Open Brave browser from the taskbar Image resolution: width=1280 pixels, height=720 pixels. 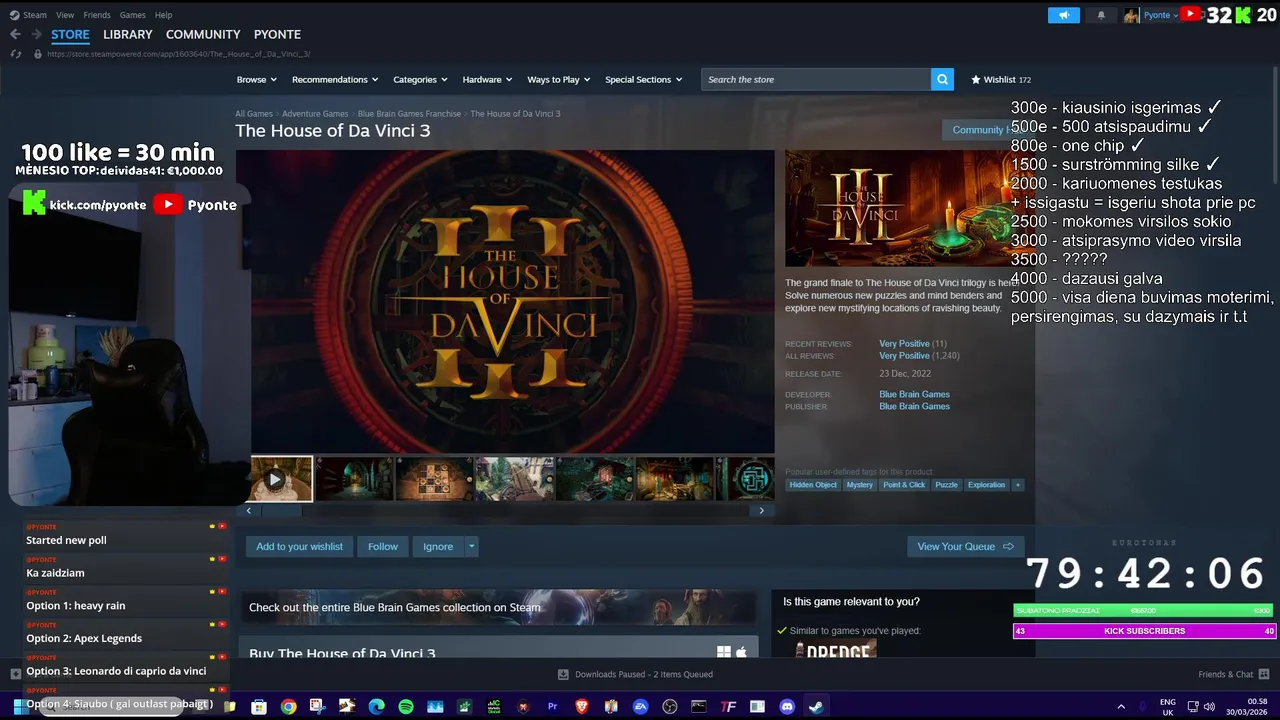point(582,707)
